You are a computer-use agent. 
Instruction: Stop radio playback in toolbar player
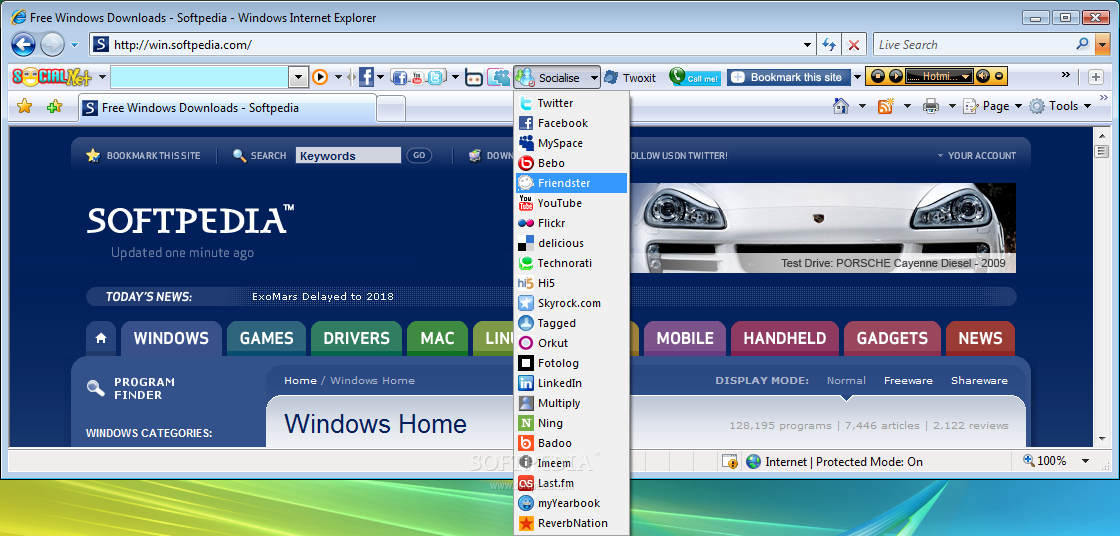[876, 76]
